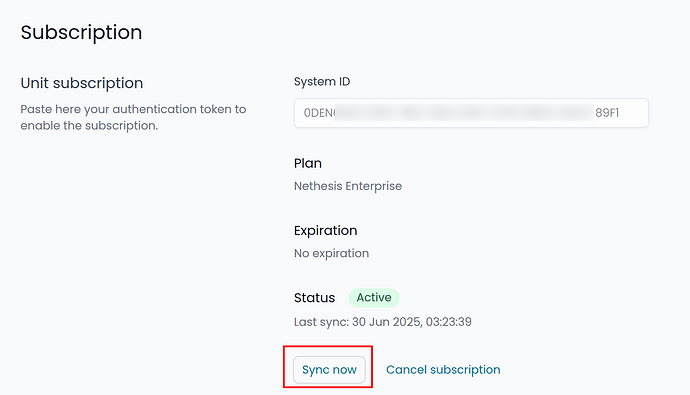The height and width of the screenshot is (395, 690).
Task: Select the No expiration value text
Action: click(331, 253)
